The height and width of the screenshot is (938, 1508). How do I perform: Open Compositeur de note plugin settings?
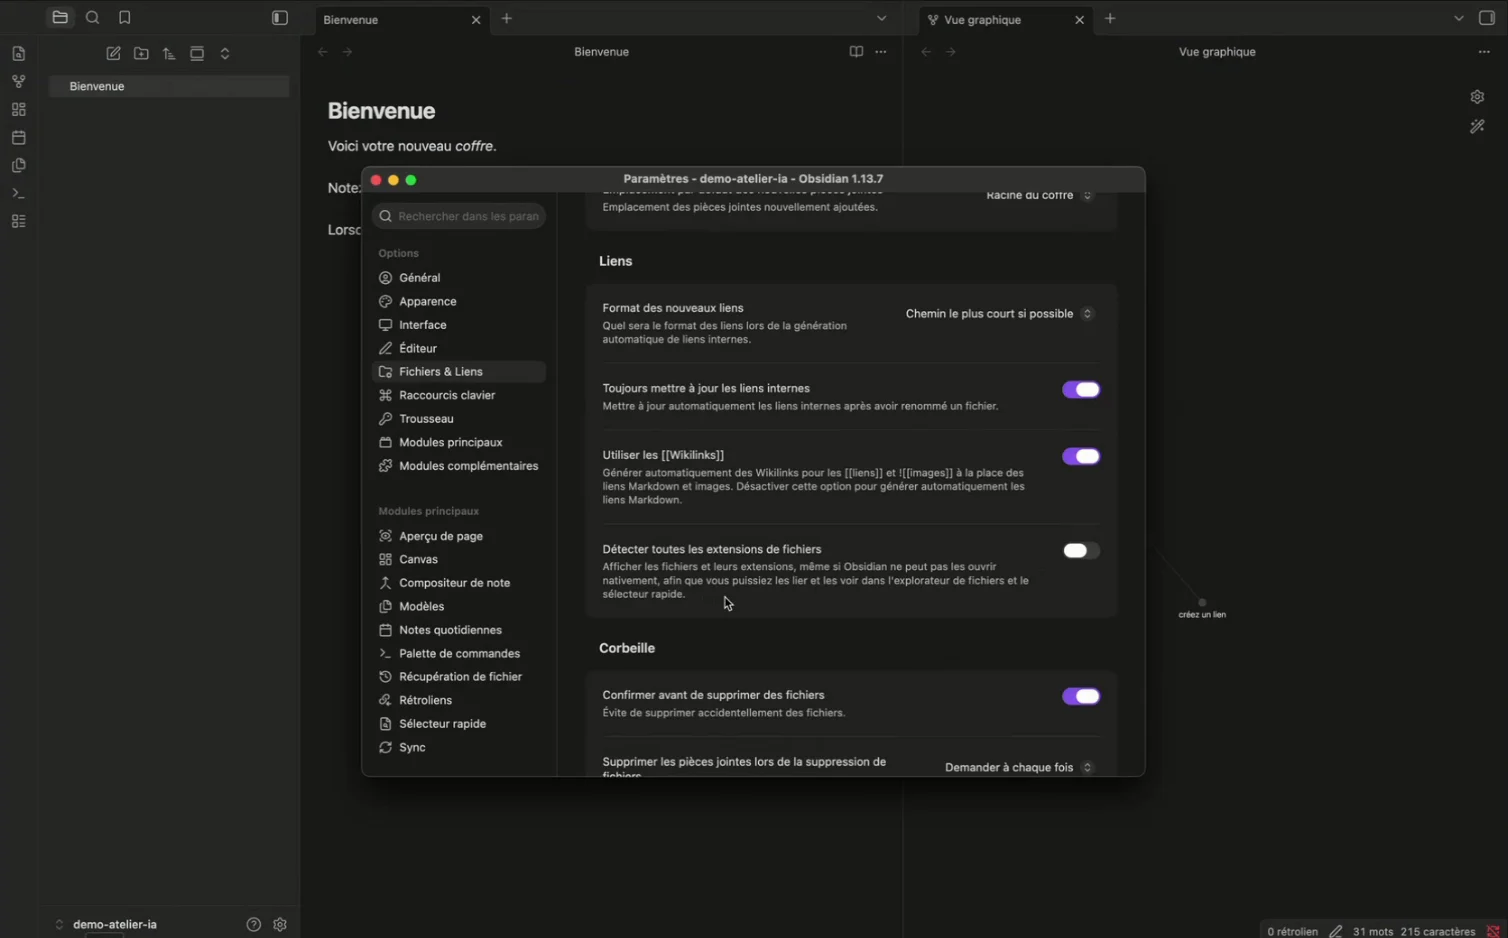coord(459,583)
